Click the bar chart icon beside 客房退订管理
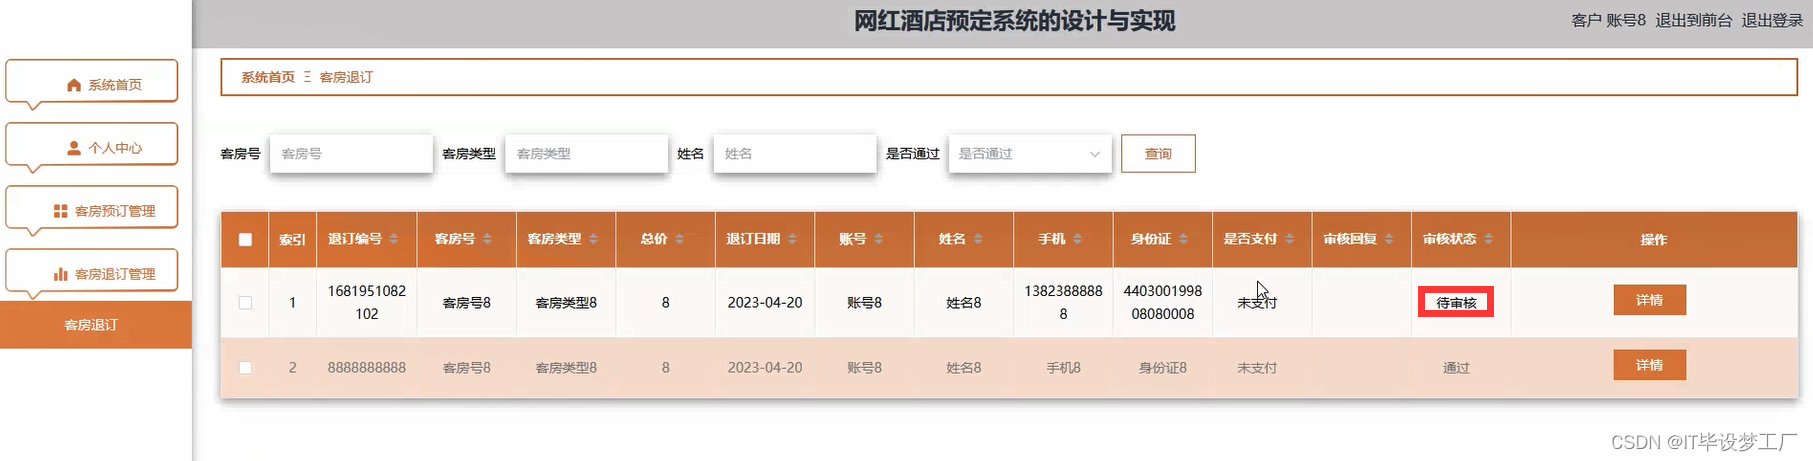 click(60, 274)
